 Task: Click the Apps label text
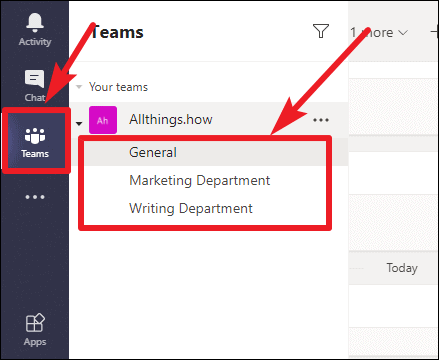point(35,342)
